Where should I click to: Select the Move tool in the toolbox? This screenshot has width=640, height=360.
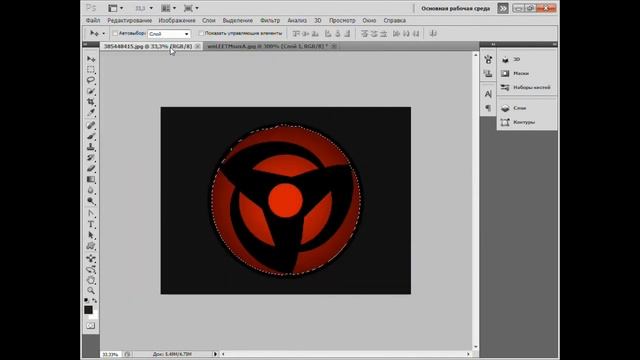pos(91,59)
